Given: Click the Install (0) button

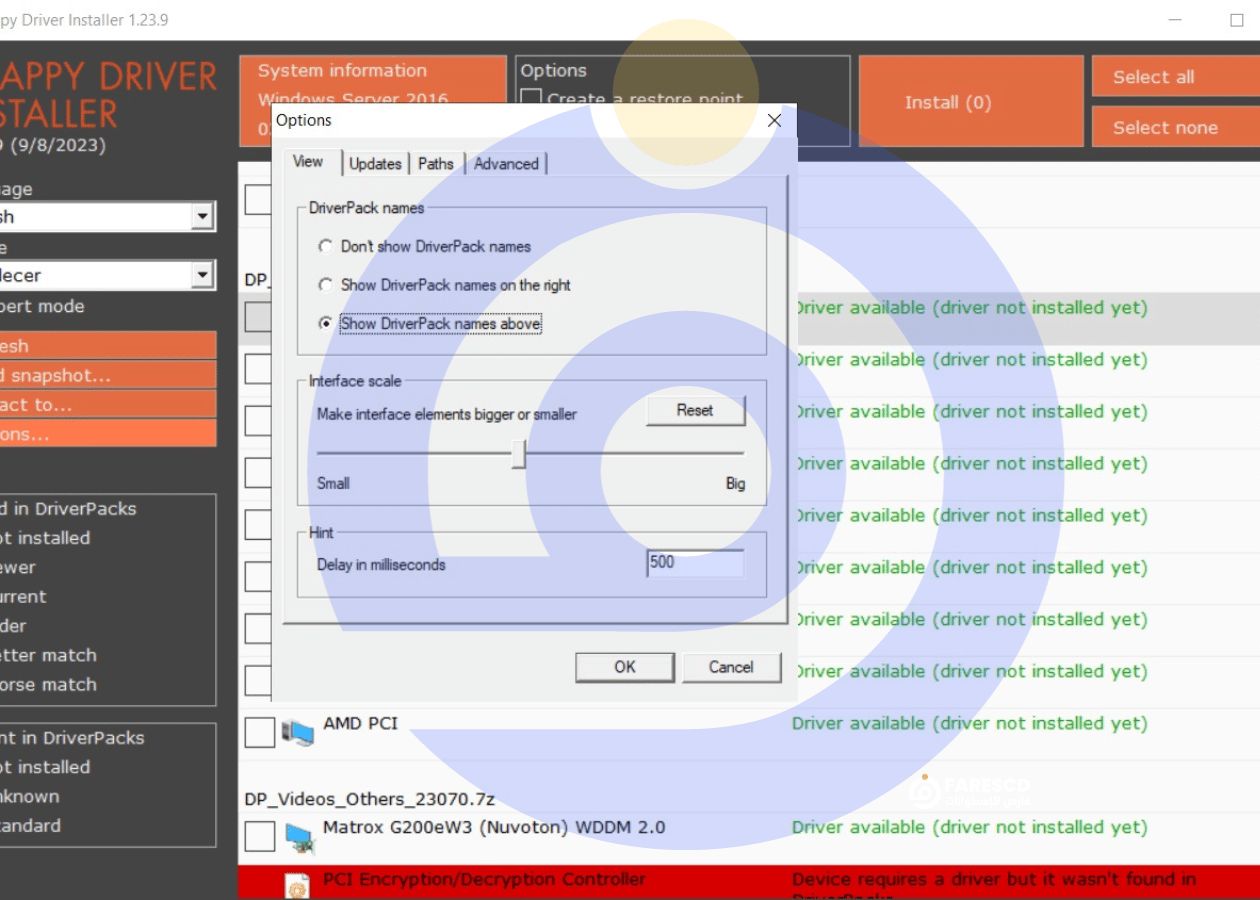Looking at the screenshot, I should 971,102.
